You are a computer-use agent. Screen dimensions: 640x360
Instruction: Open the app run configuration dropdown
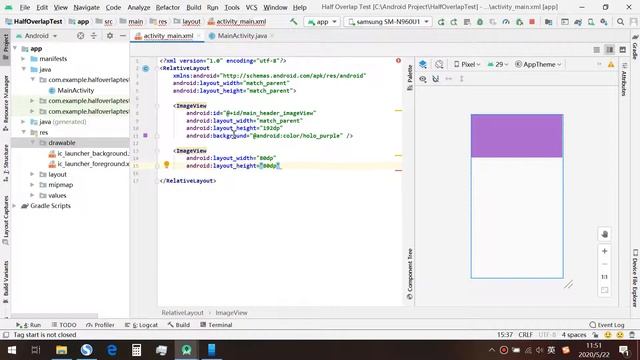(x=322, y=22)
